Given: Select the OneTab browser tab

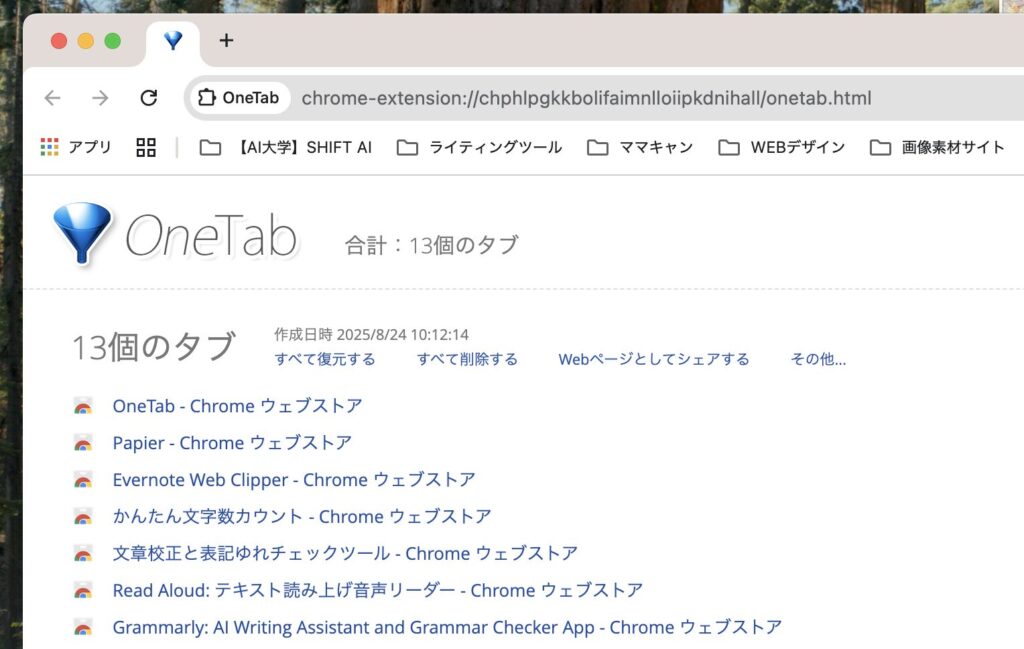Looking at the screenshot, I should pyautogui.click(x=173, y=41).
